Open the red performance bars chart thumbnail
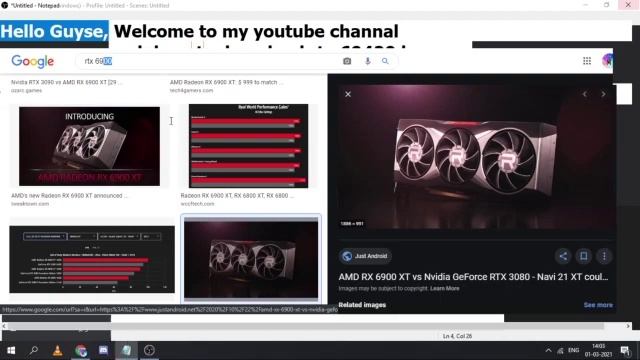This screenshot has width=640, height=360. click(x=248, y=146)
